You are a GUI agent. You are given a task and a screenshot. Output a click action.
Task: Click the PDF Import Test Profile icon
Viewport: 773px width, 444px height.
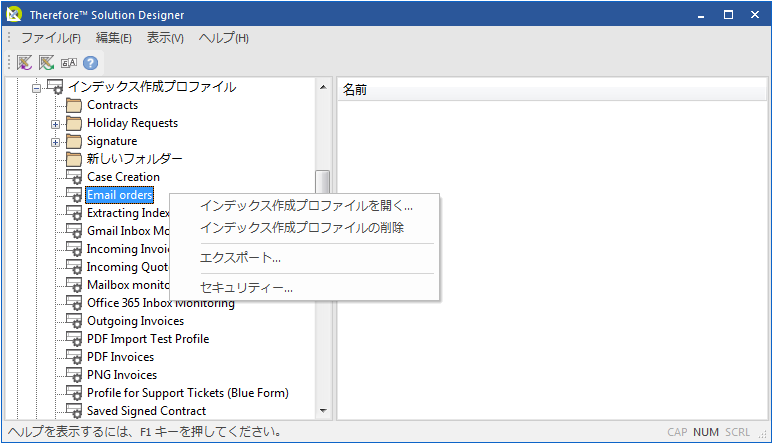pyautogui.click(x=74, y=339)
